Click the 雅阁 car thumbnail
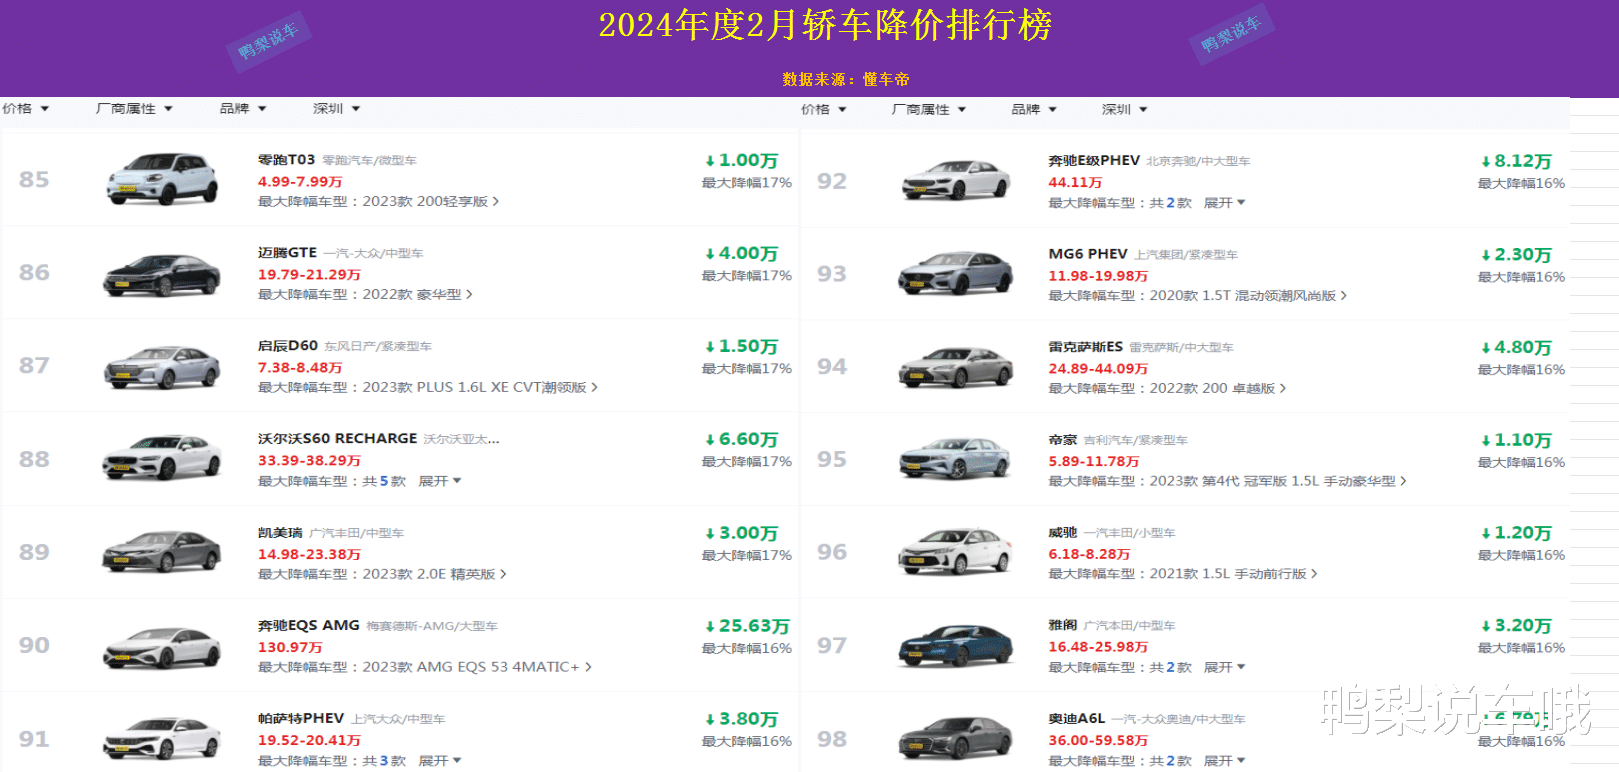Viewport: 1619px width, 772px height. click(956, 646)
